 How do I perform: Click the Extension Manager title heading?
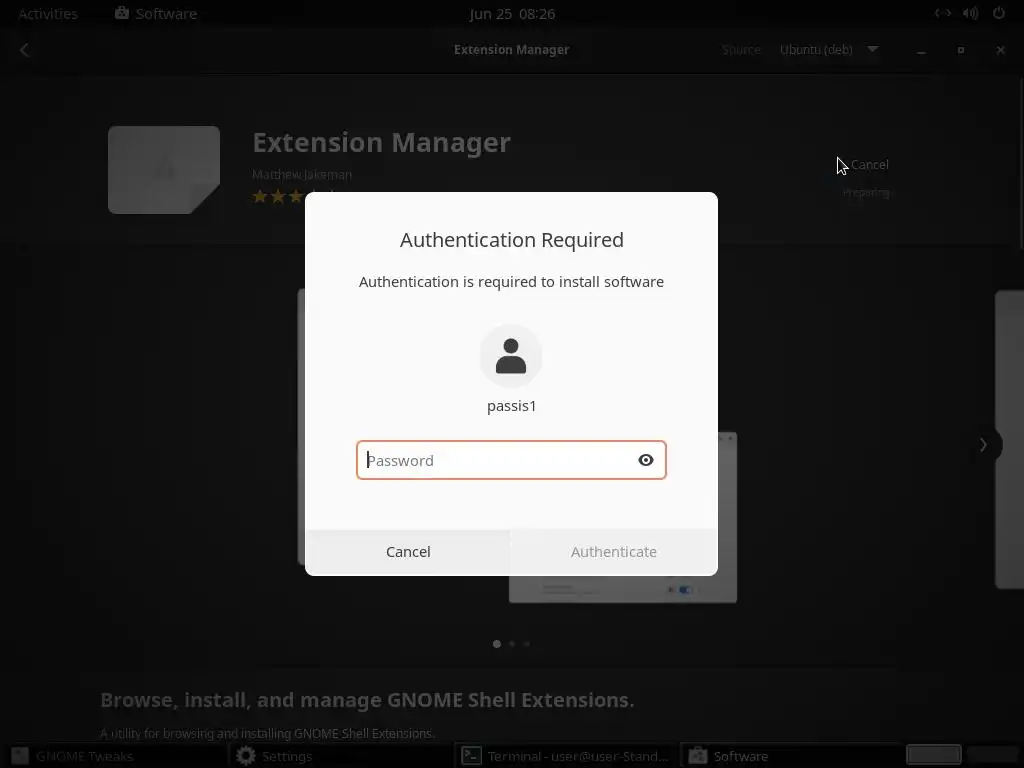[x=381, y=142]
